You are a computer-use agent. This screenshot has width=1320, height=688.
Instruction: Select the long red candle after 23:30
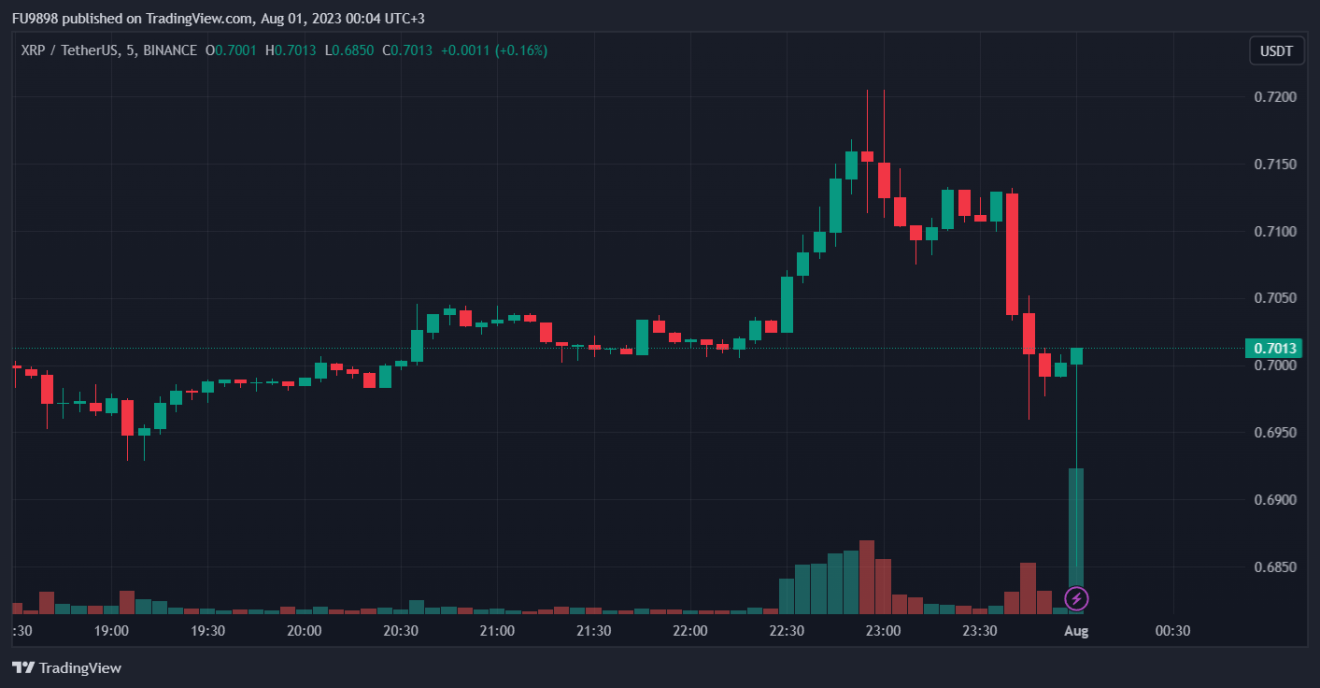tap(1012, 254)
